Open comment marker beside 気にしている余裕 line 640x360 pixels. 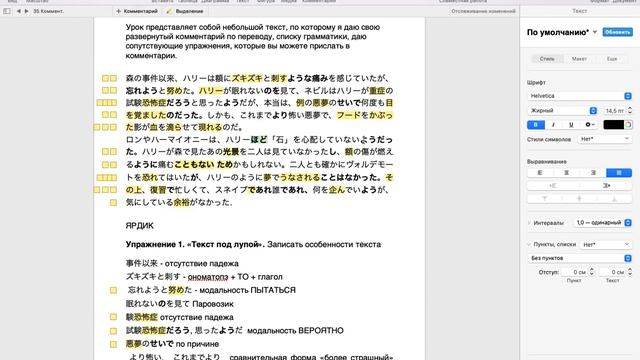click(113, 202)
